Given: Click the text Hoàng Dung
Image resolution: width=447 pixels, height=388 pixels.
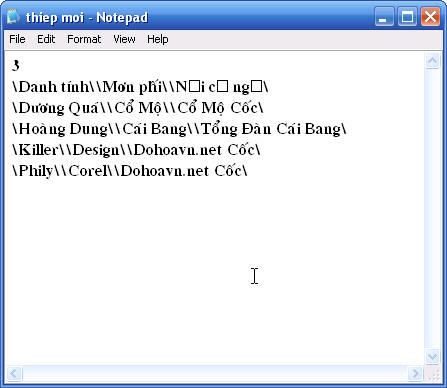Looking at the screenshot, I should pos(63,129).
